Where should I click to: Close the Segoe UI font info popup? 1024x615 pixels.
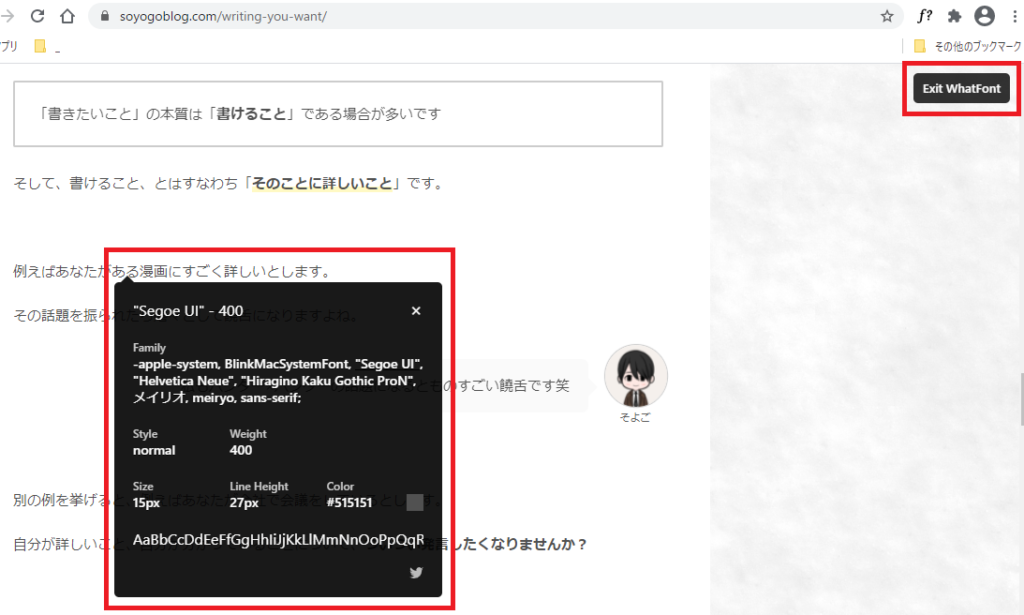416,311
